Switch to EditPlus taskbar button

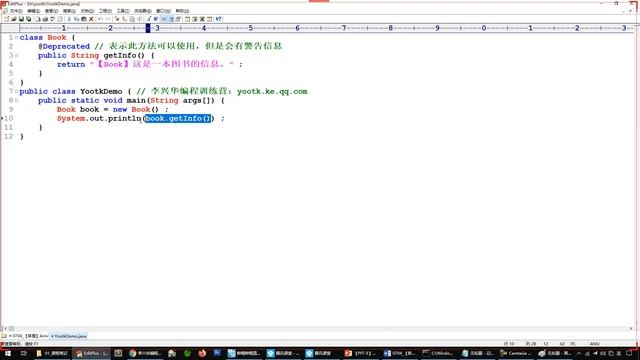tap(92, 353)
